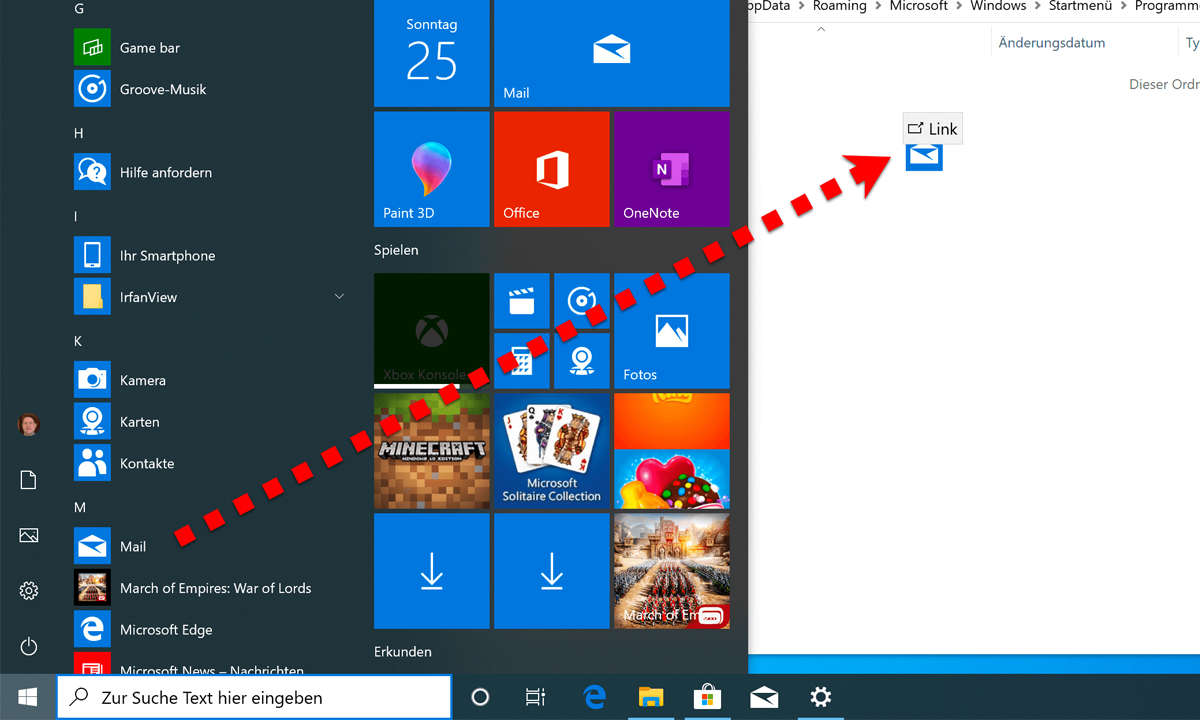Go to Startmenü in Explorer breadcrumb

(1080, 6)
